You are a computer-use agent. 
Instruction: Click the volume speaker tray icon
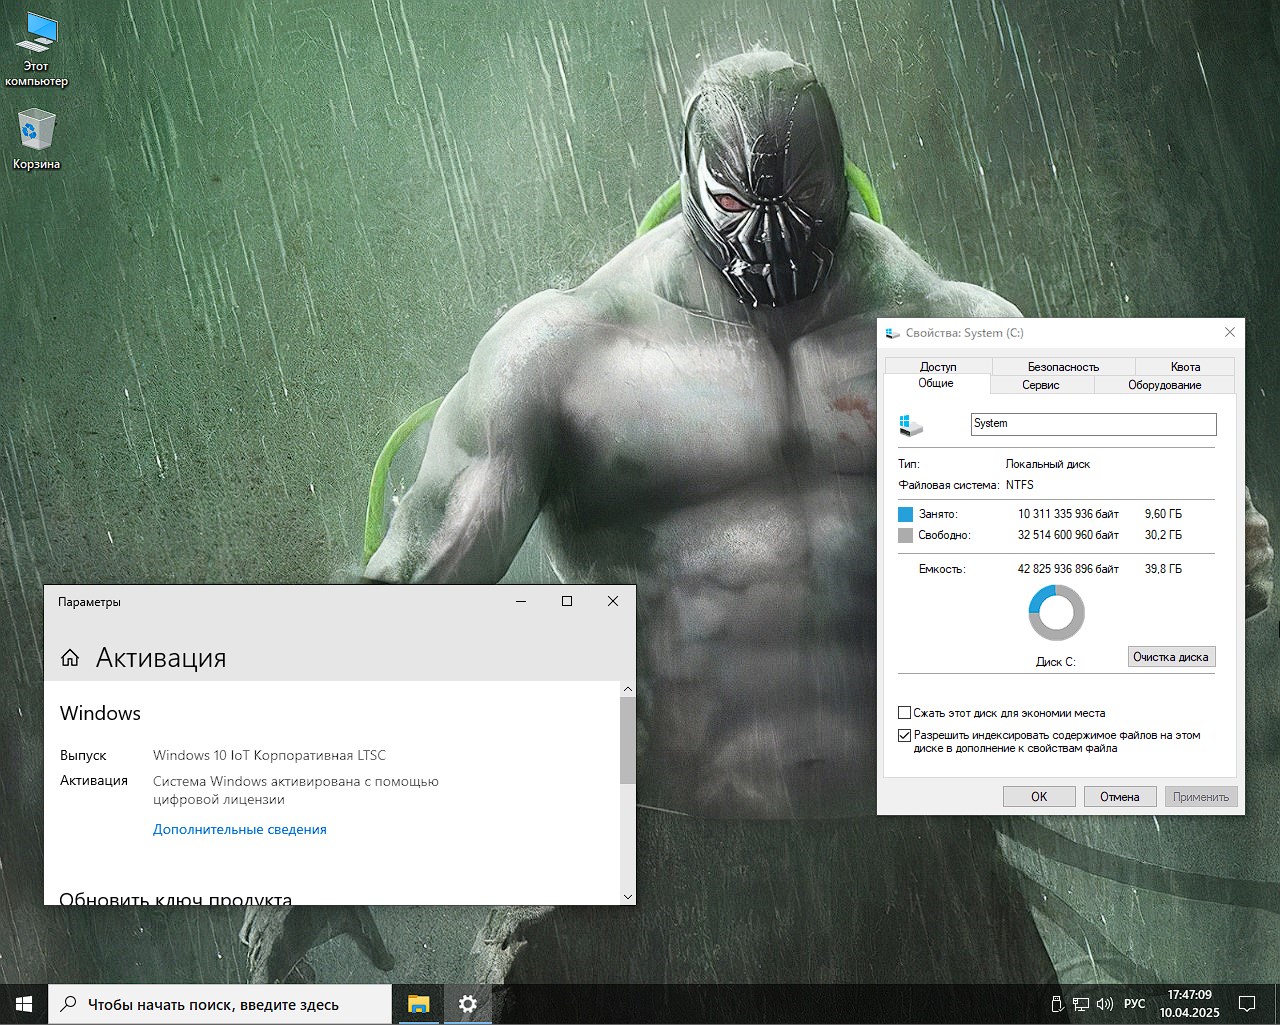pos(1105,1004)
